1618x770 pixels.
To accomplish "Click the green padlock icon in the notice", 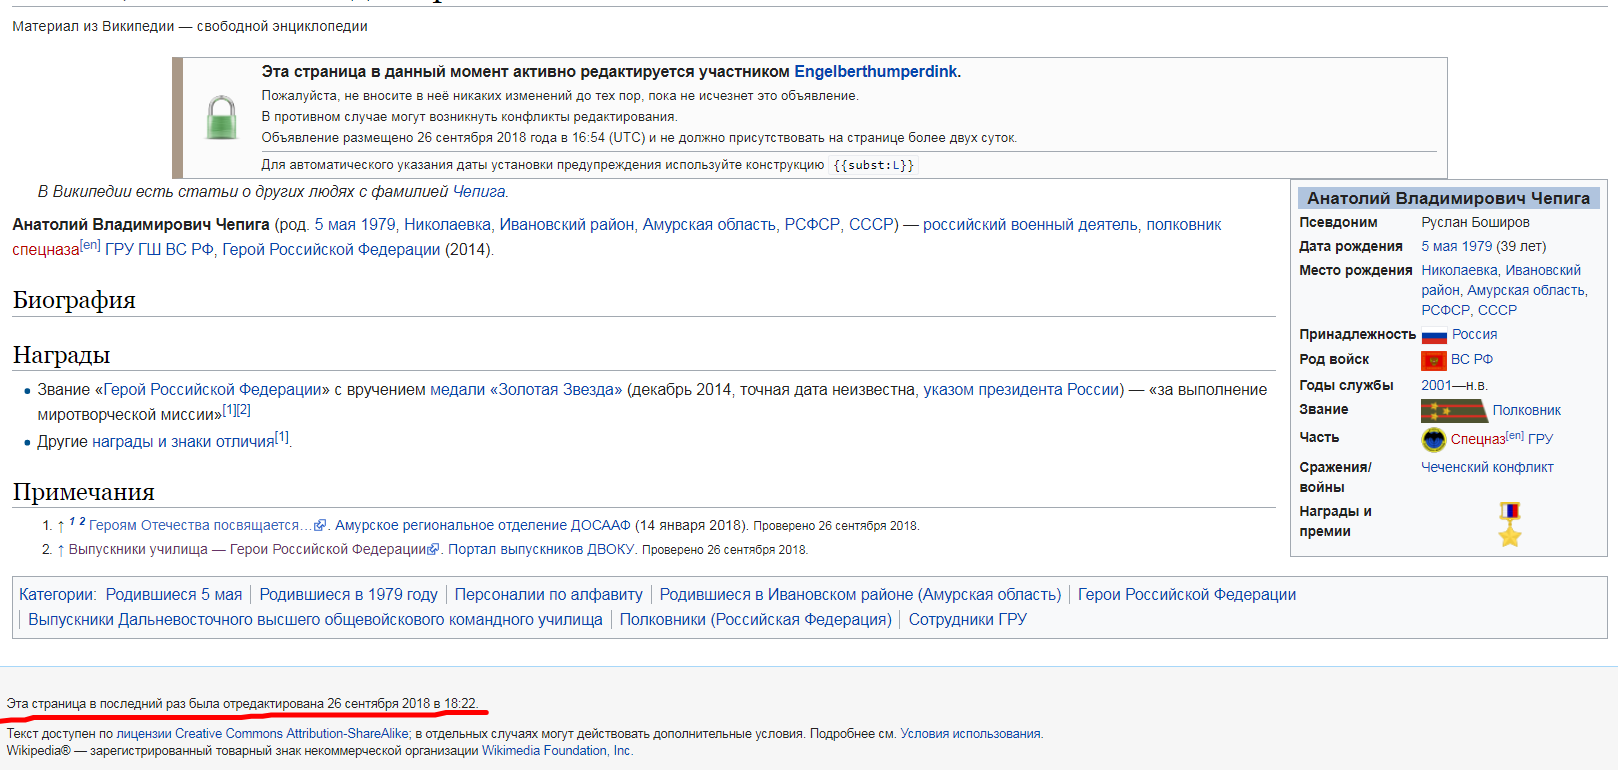I will click(x=221, y=118).
